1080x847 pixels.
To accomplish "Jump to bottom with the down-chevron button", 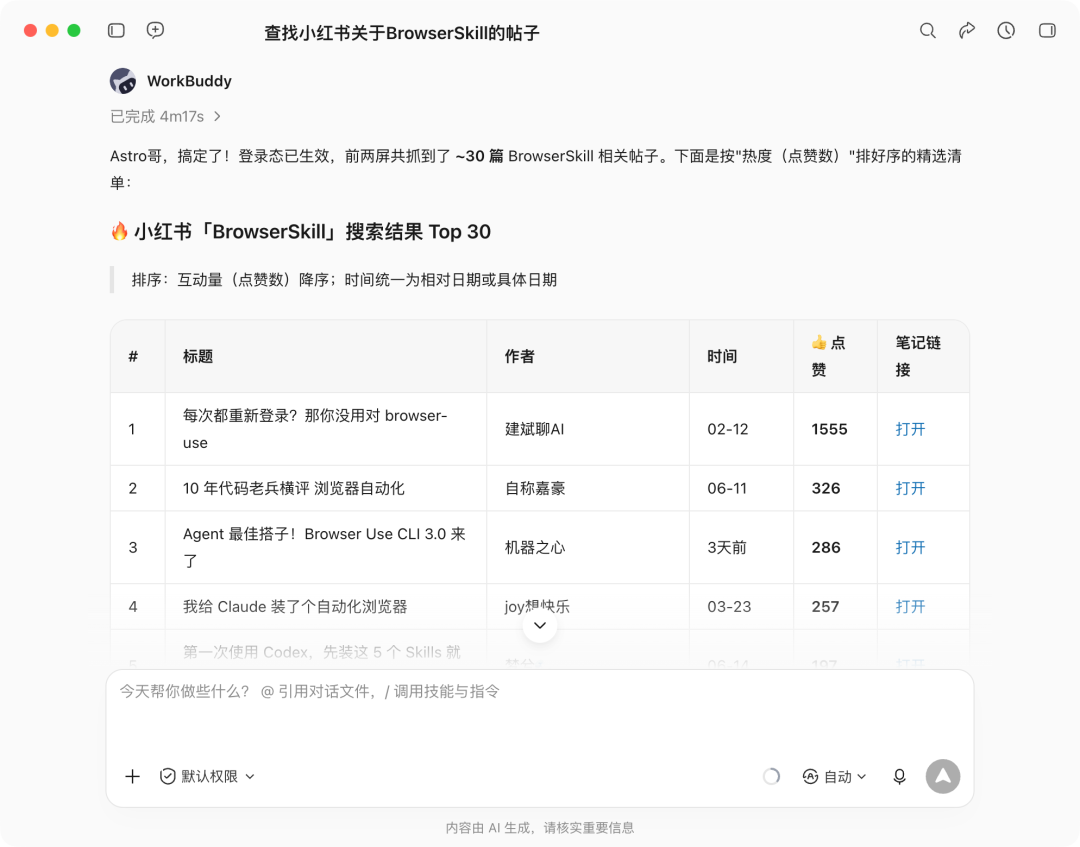I will (540, 625).
